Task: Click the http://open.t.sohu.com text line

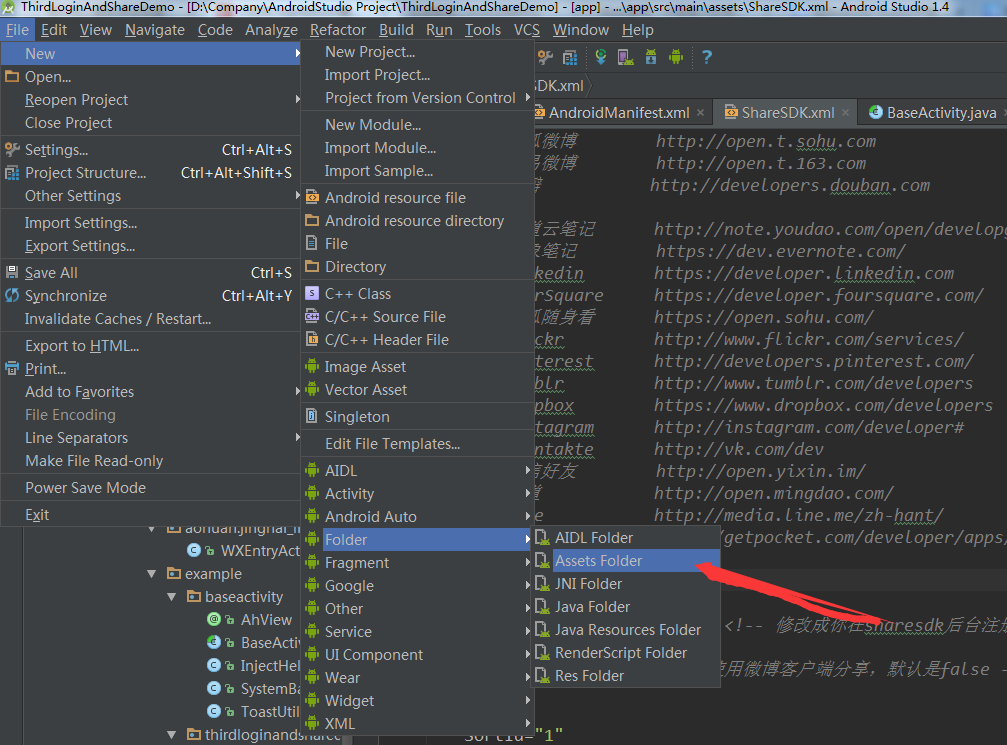Action: (766, 141)
